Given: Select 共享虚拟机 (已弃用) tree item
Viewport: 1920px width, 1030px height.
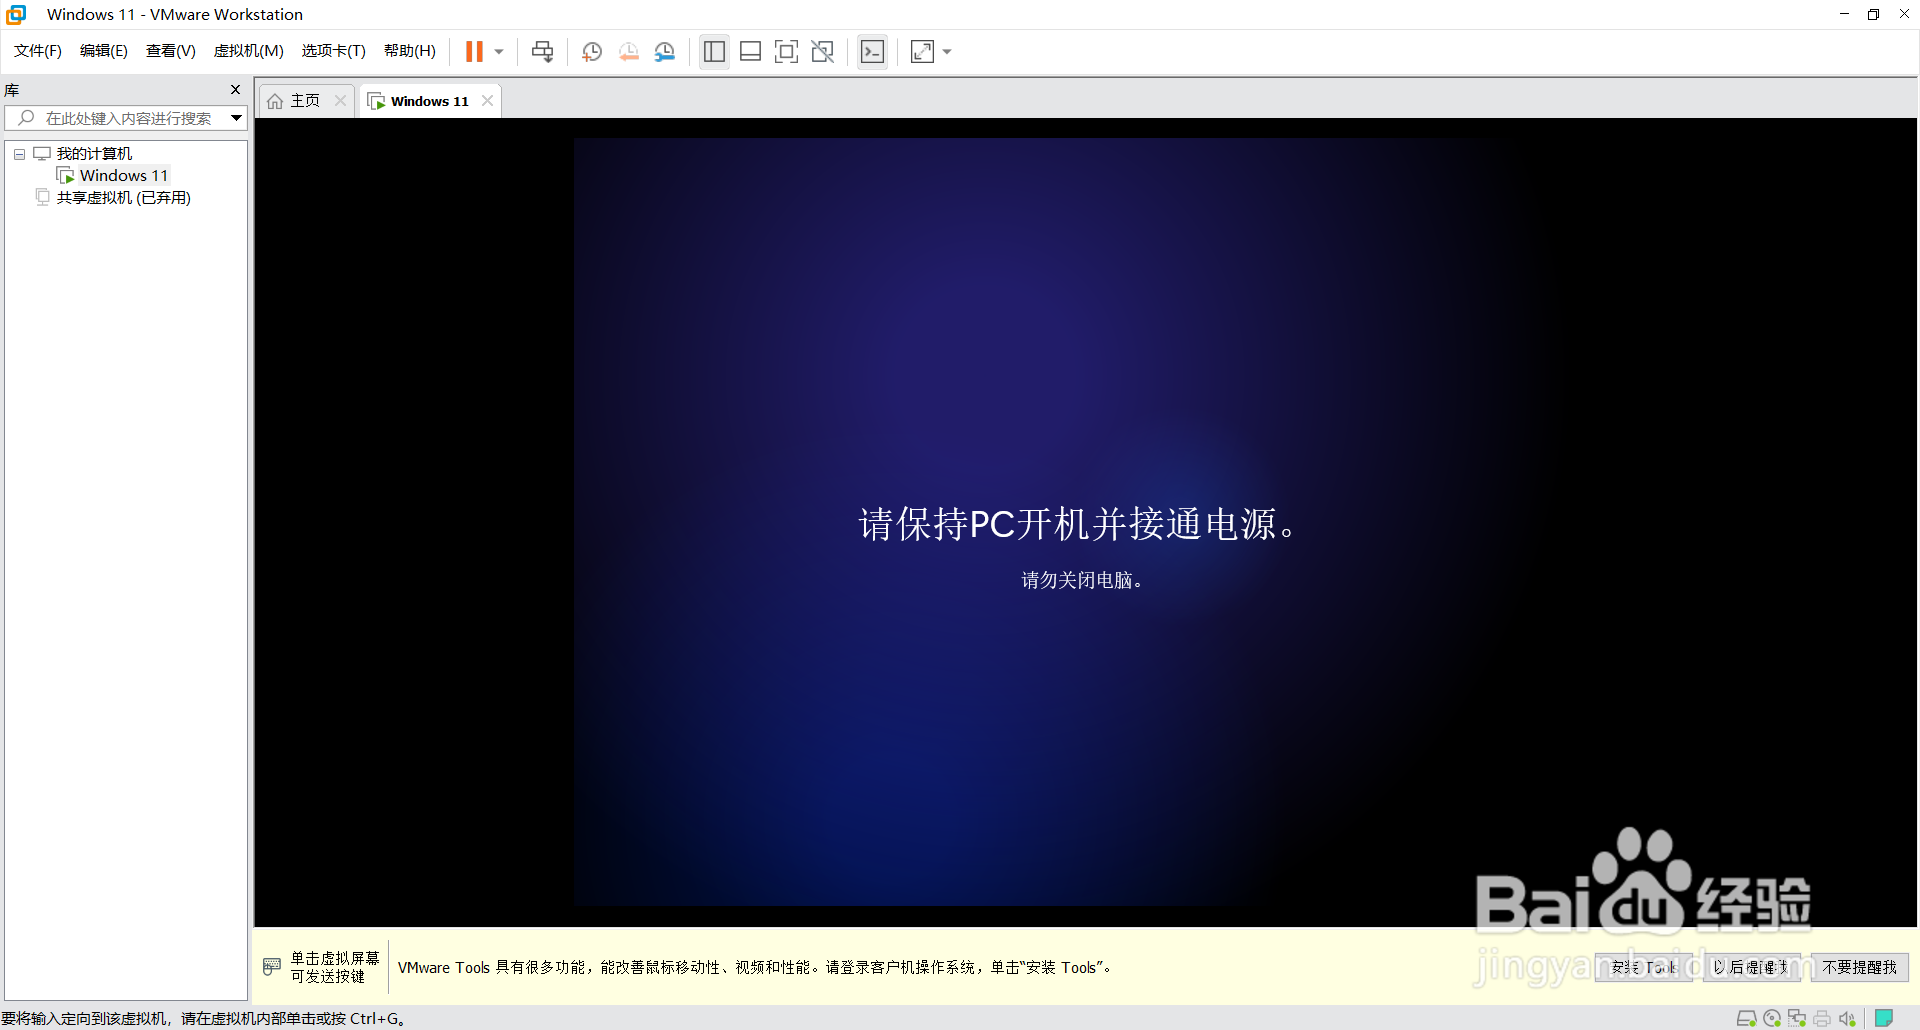Looking at the screenshot, I should [123, 198].
